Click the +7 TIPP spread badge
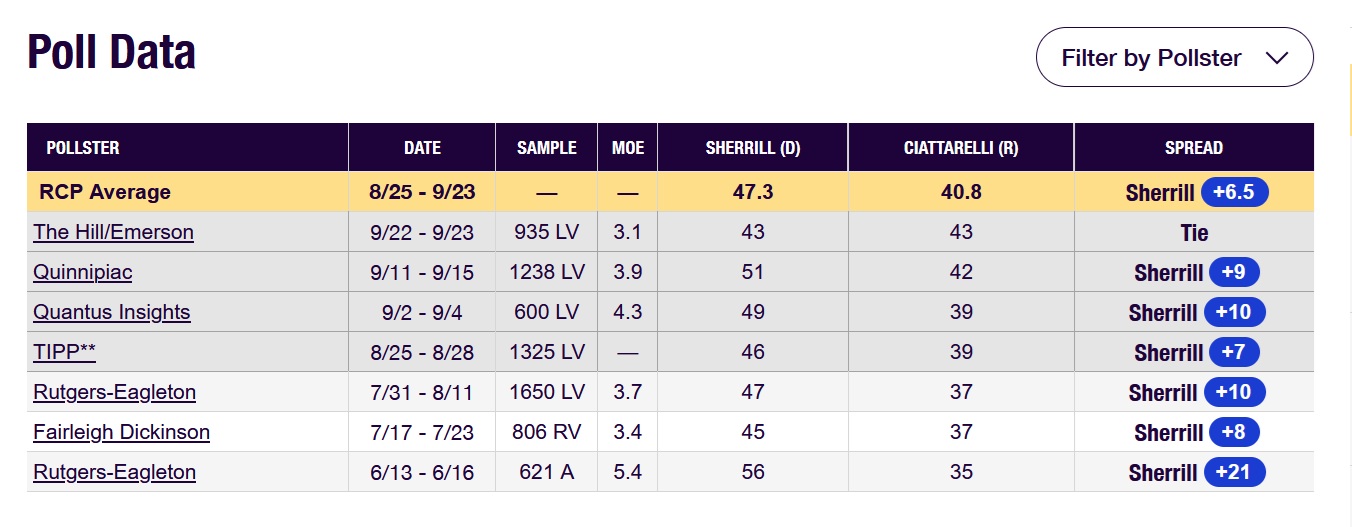1352x527 pixels. (x=1234, y=352)
